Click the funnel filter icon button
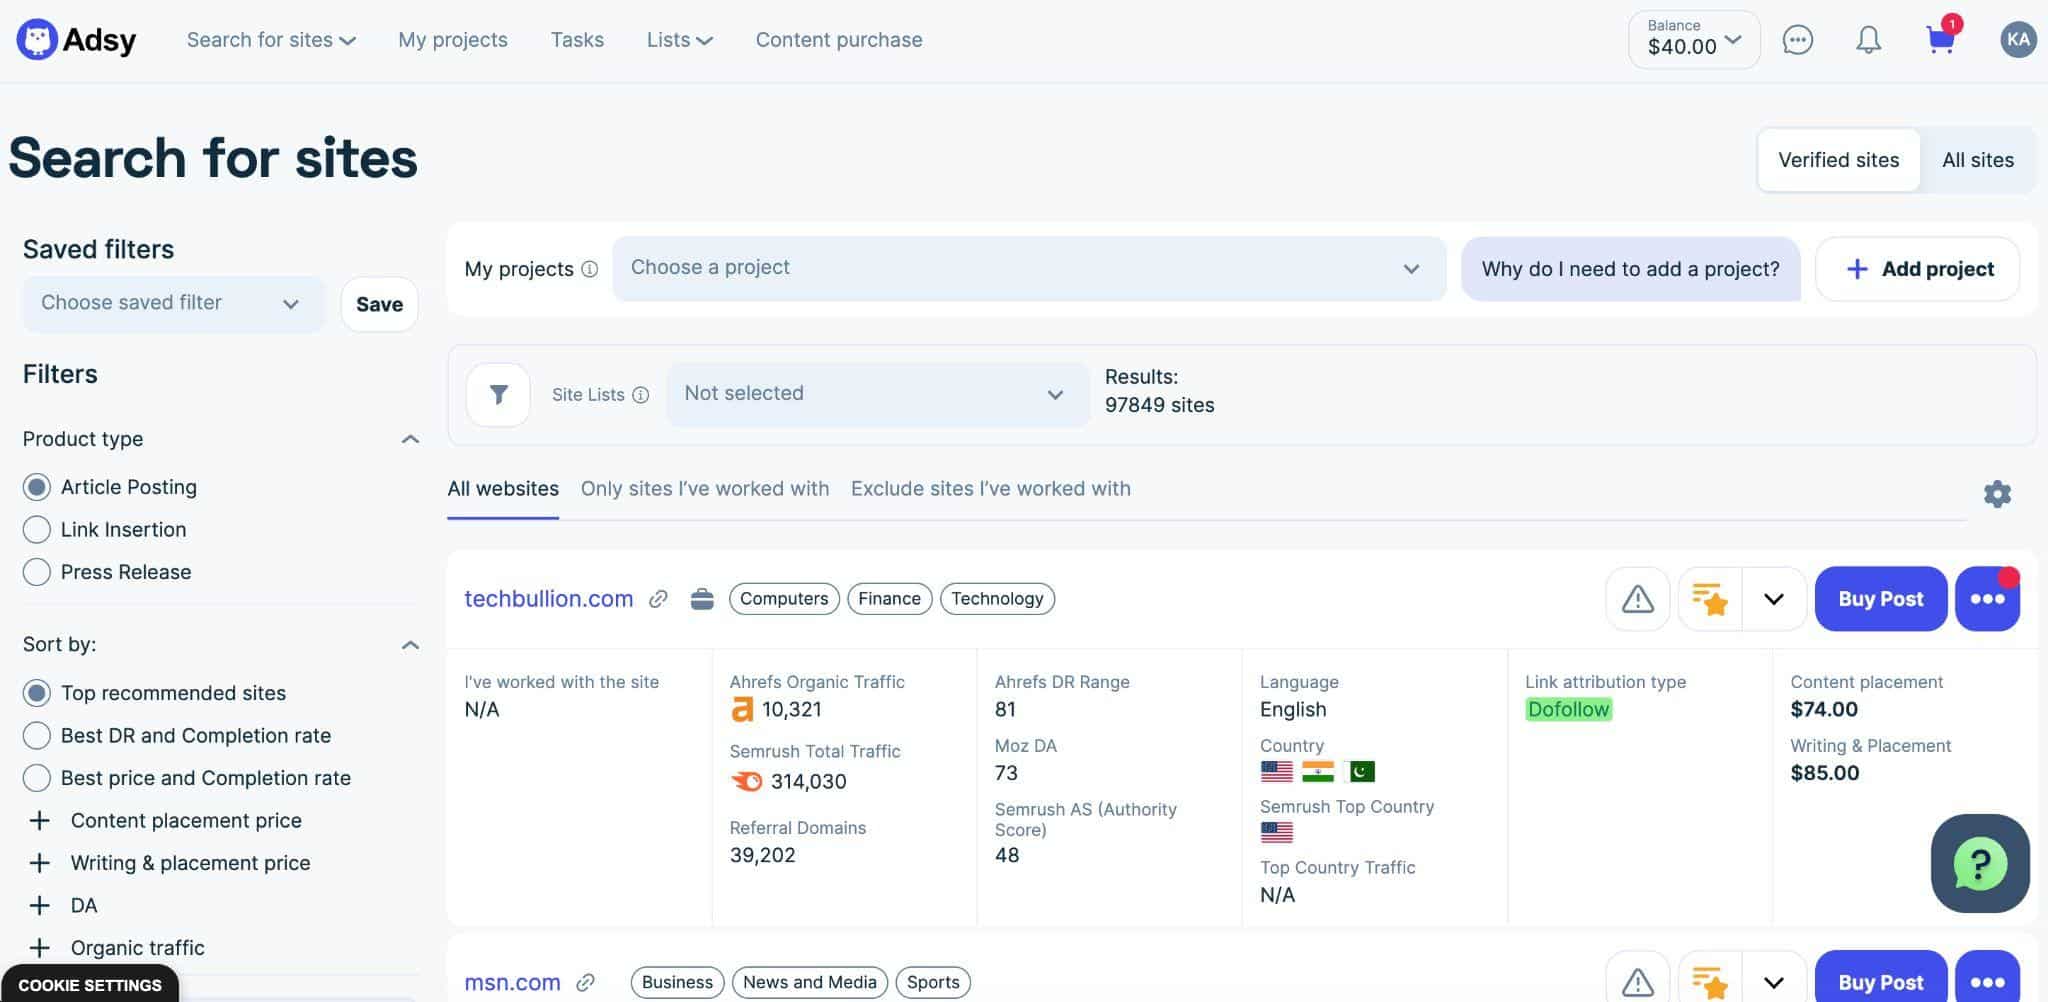Image resolution: width=2048 pixels, height=1002 pixels. coord(498,395)
